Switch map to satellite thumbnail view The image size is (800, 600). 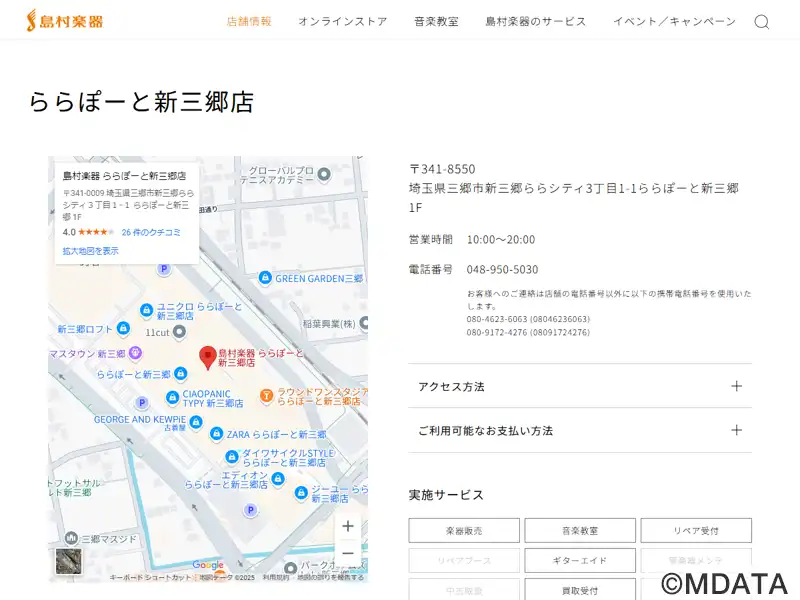click(68, 561)
